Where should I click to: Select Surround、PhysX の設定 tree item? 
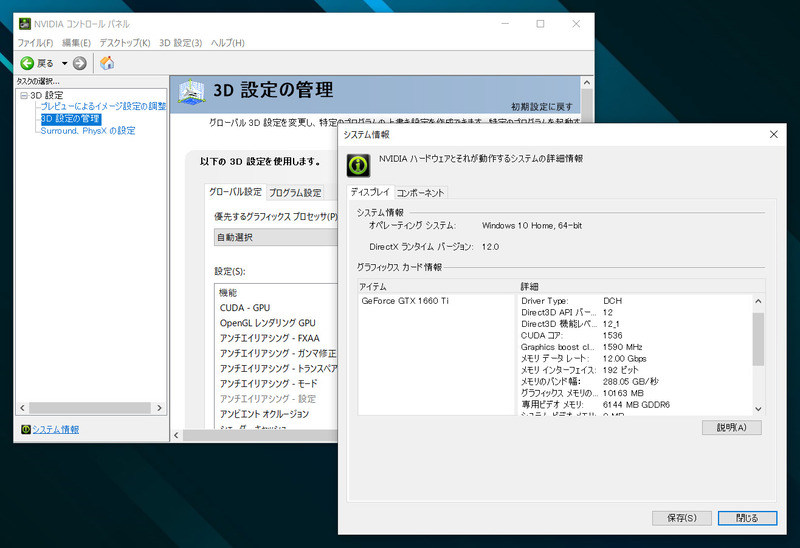[88, 131]
